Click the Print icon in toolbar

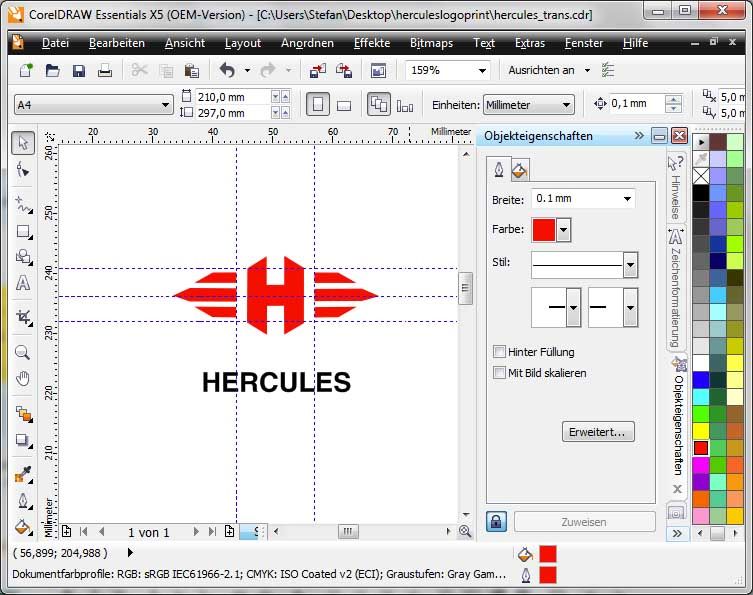tap(104, 71)
